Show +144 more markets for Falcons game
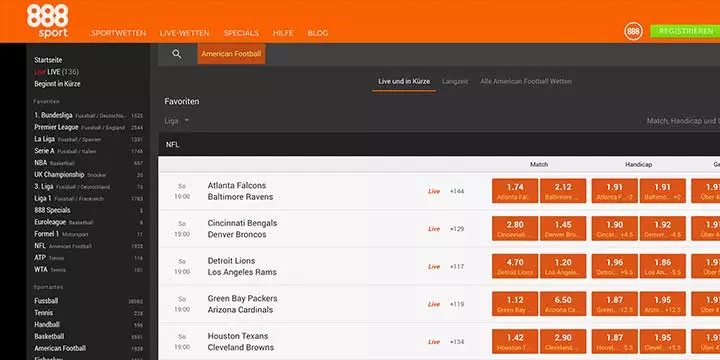720x360 pixels. click(x=457, y=191)
